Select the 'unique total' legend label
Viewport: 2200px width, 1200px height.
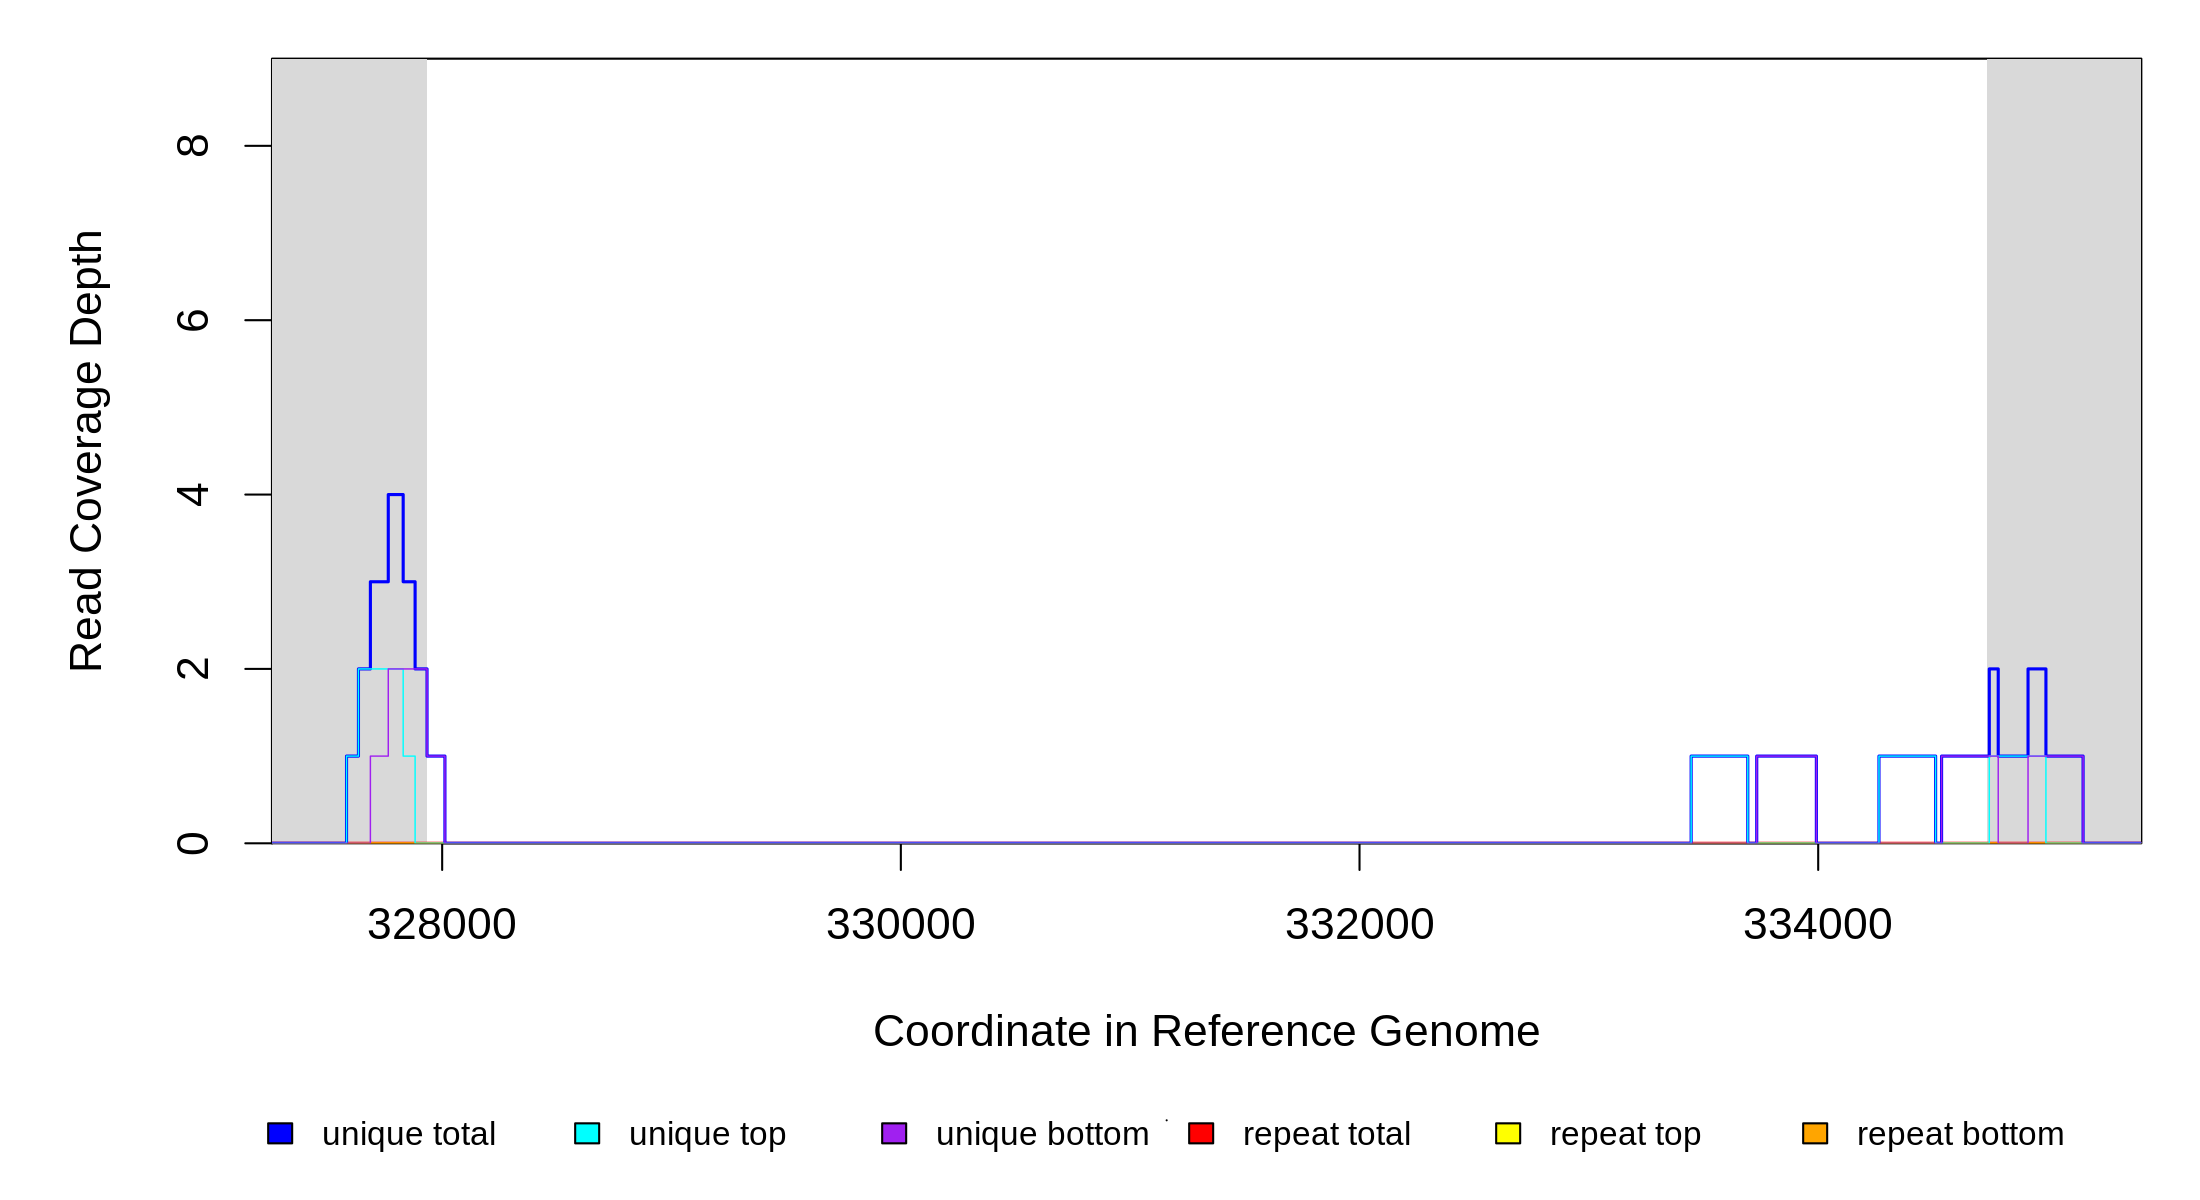[x=408, y=1134]
